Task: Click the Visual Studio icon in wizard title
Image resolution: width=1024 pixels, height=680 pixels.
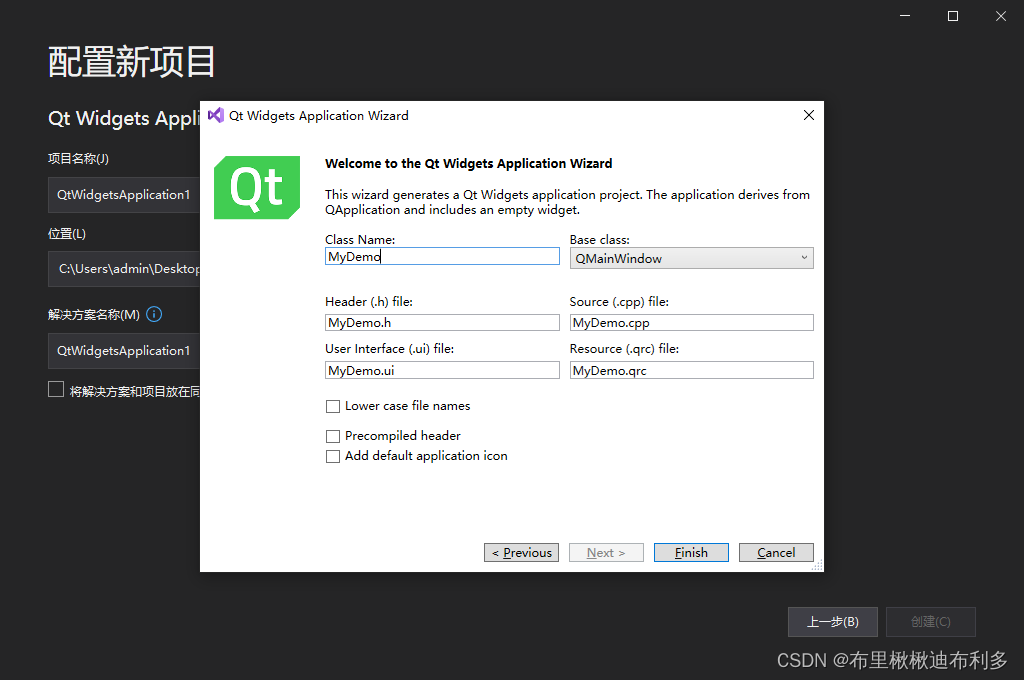Action: 216,116
